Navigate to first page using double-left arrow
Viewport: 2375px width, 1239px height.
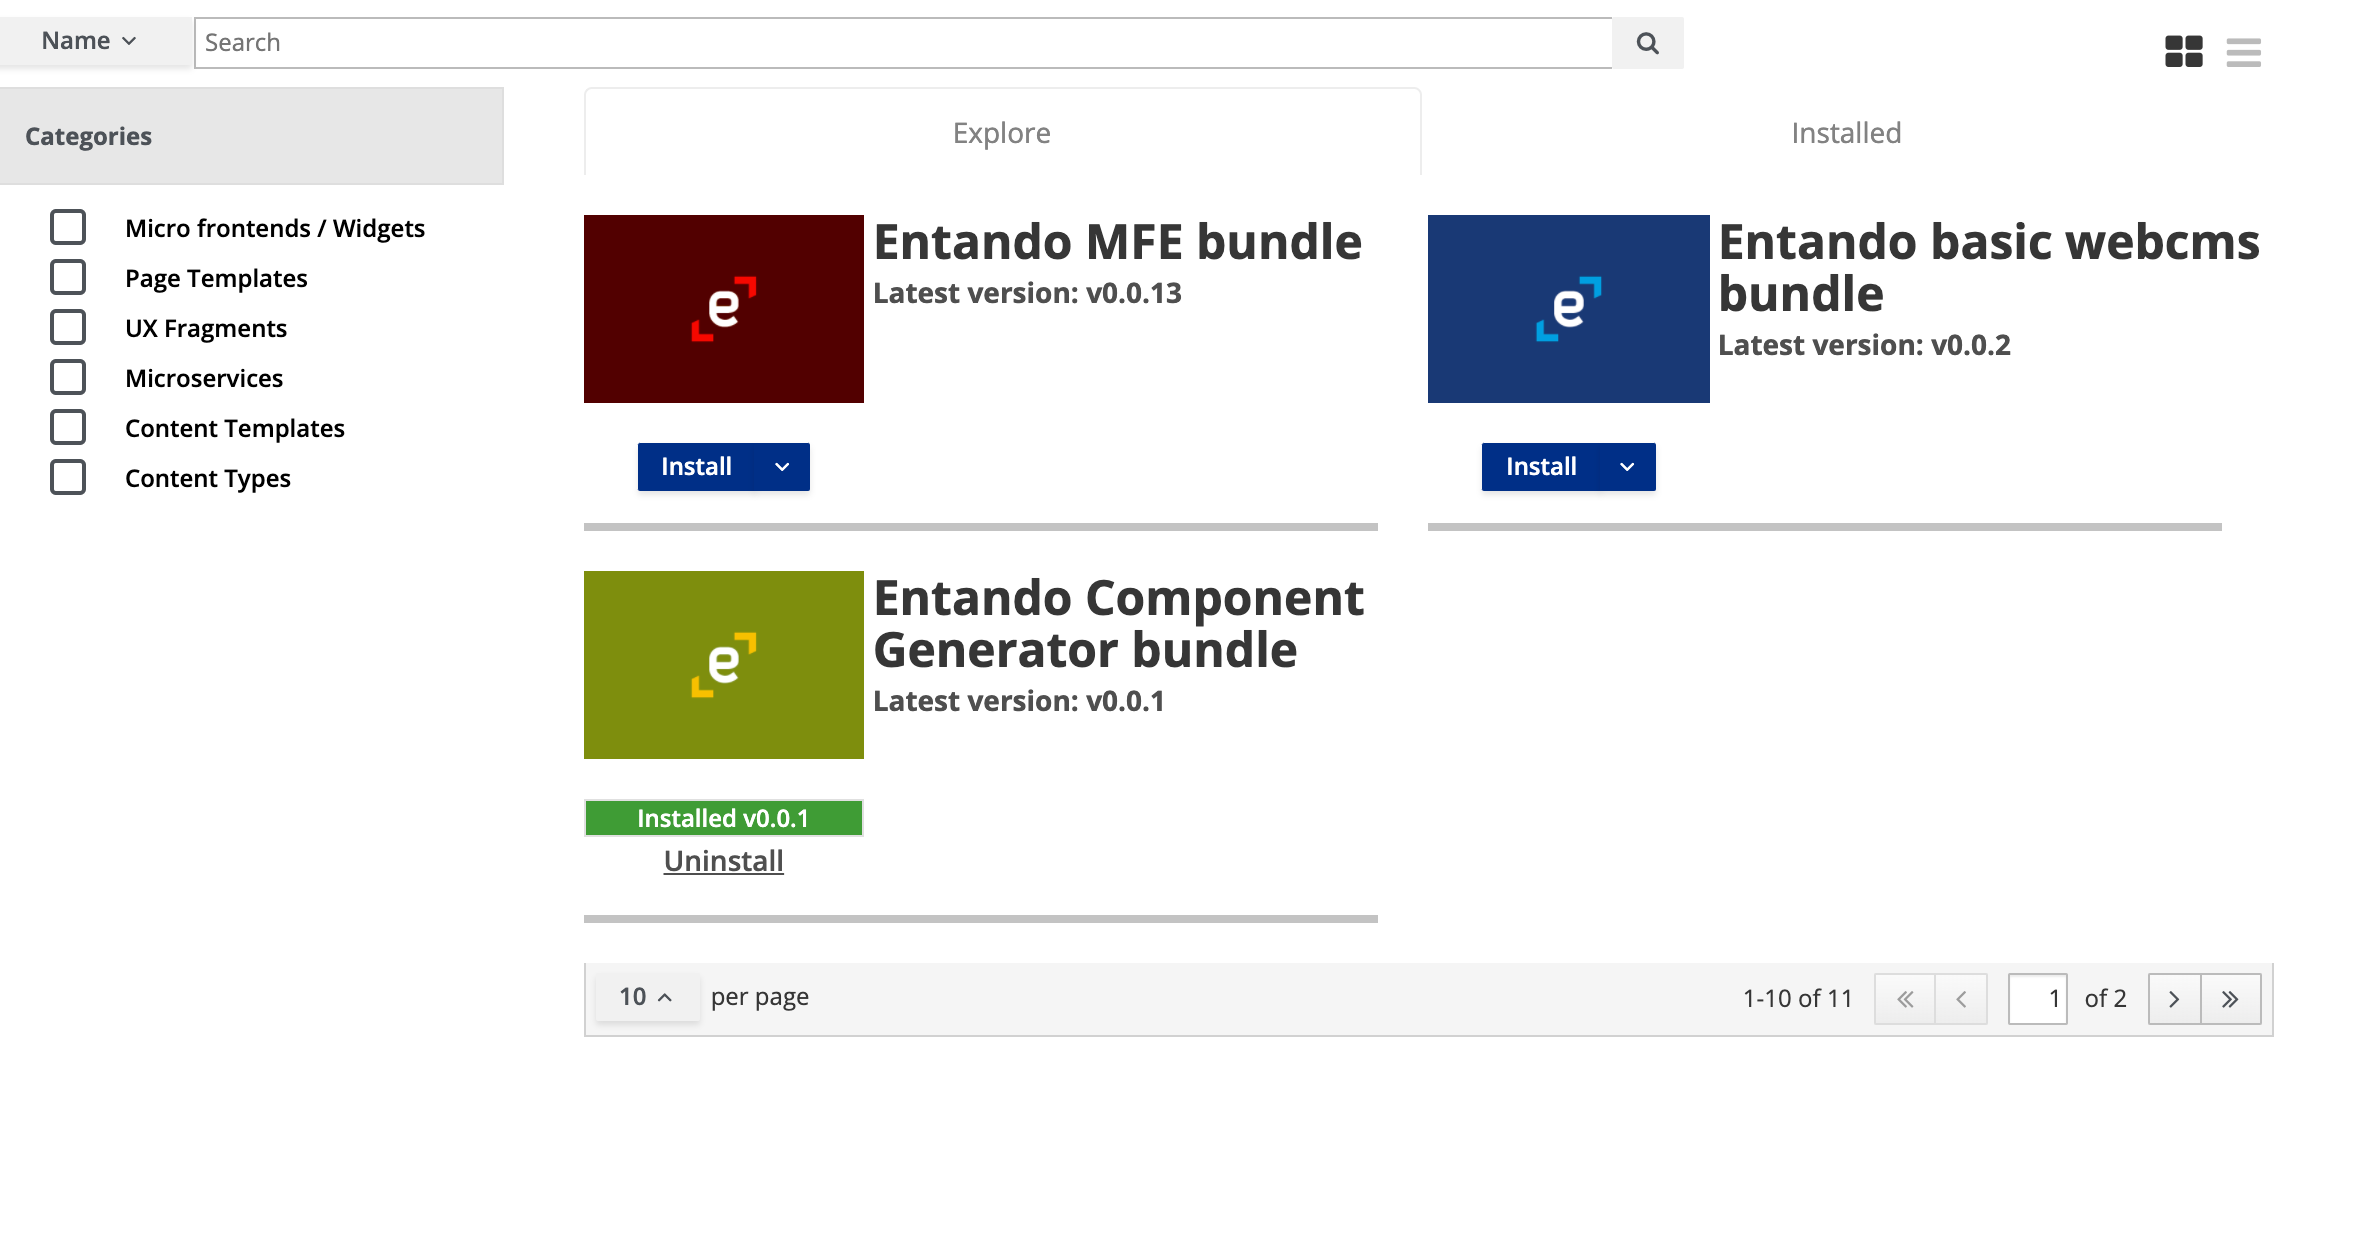1904,999
